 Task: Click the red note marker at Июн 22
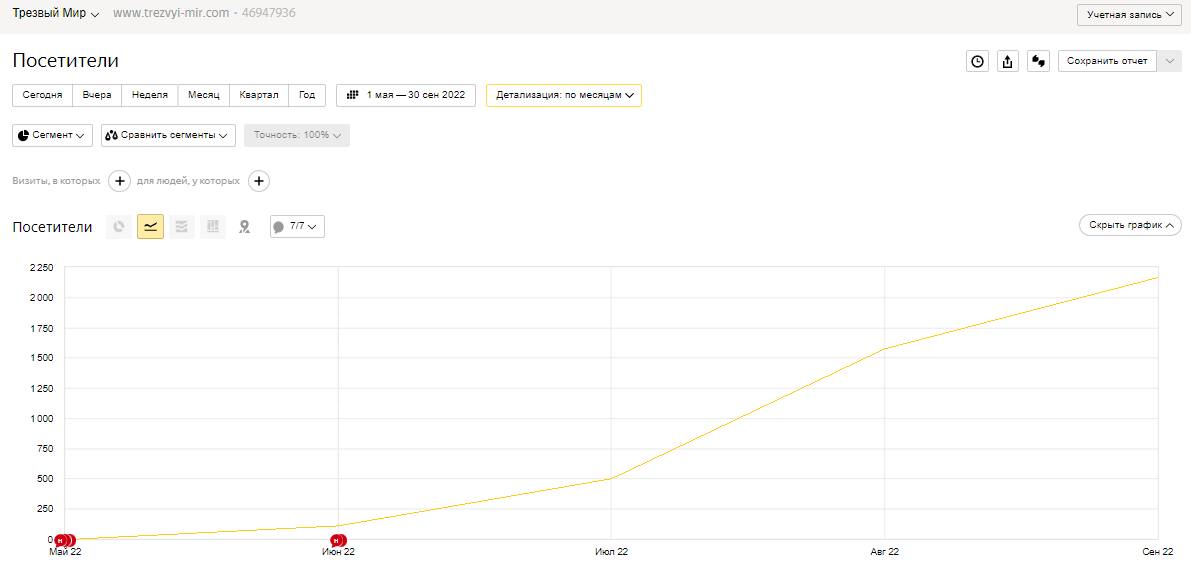click(338, 540)
